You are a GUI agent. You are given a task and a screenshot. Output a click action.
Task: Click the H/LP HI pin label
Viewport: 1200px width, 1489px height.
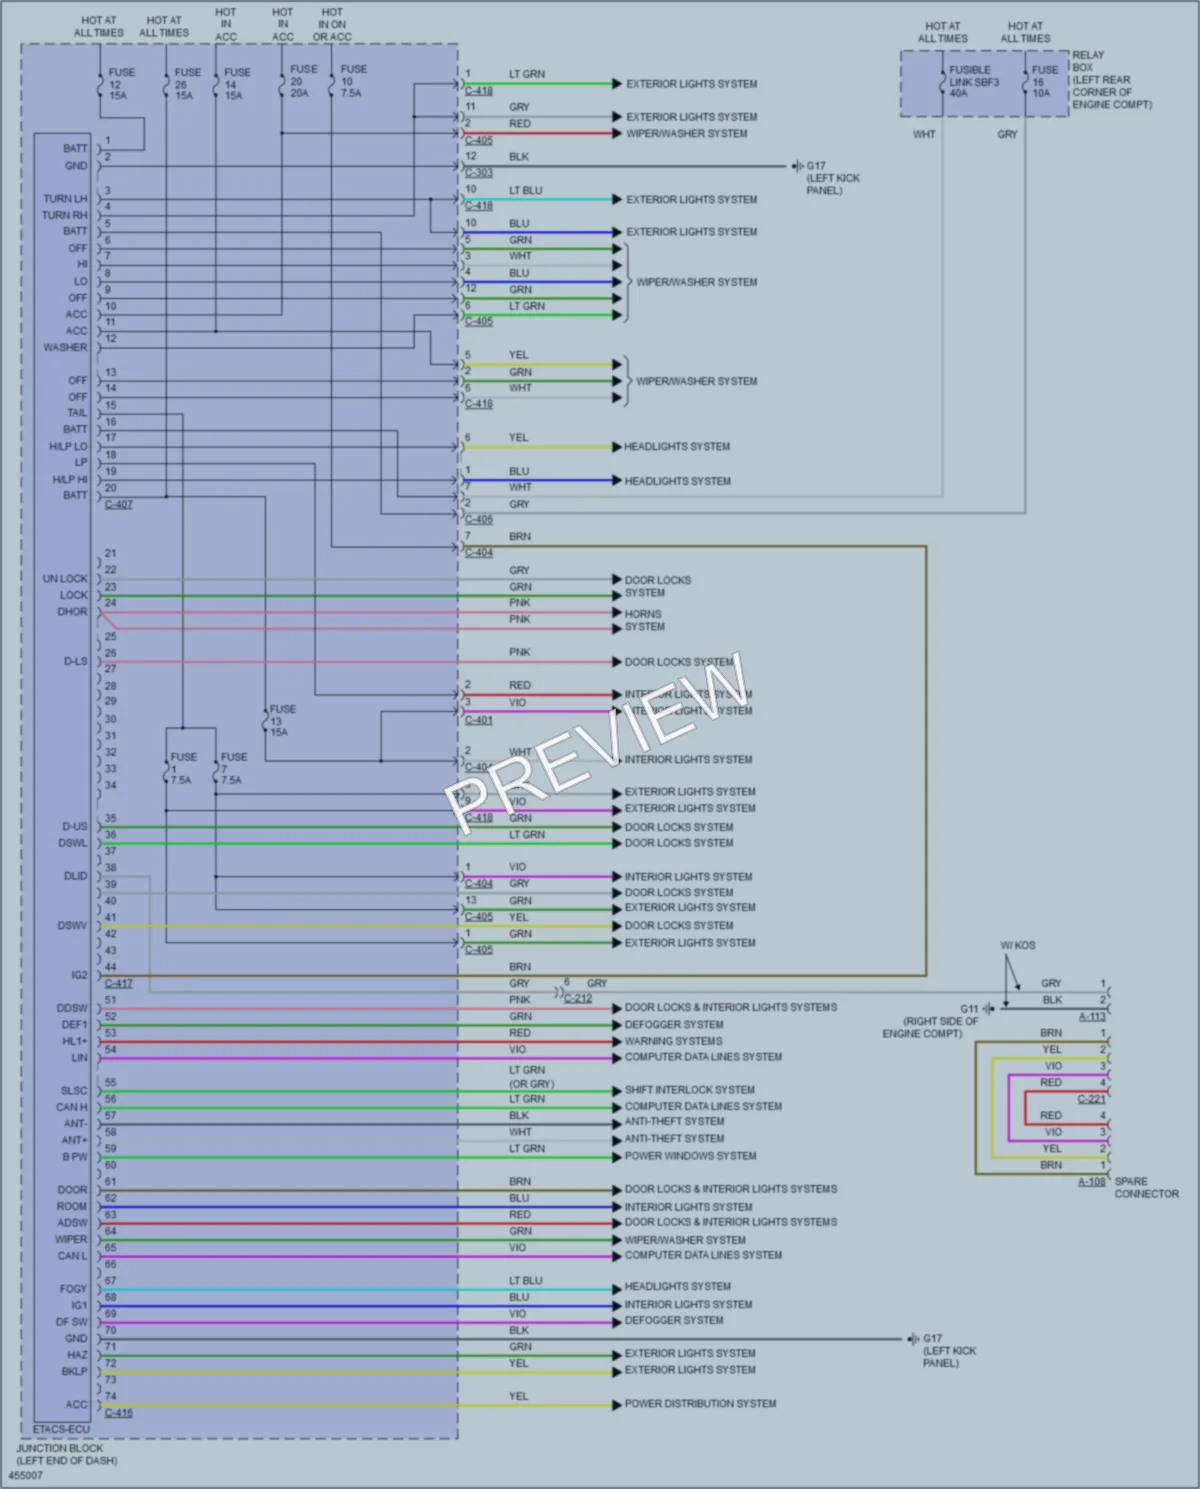click(x=70, y=480)
